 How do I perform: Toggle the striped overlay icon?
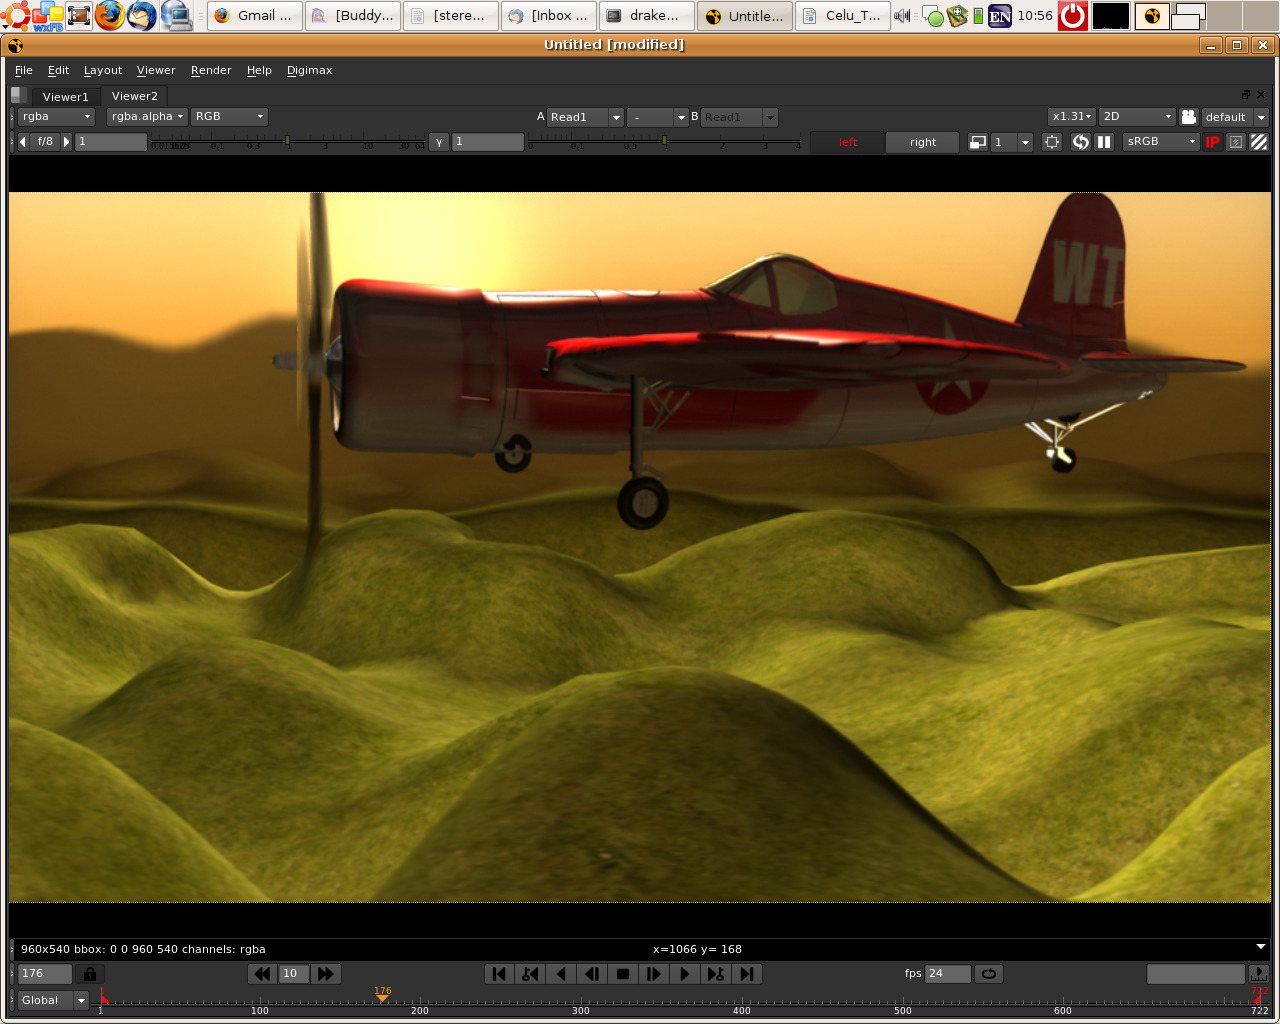pos(1259,142)
